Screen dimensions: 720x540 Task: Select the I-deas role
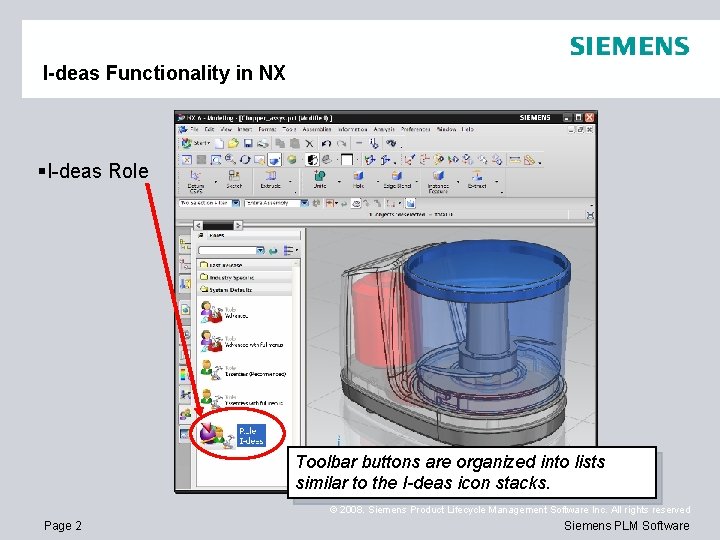pyautogui.click(x=232, y=435)
